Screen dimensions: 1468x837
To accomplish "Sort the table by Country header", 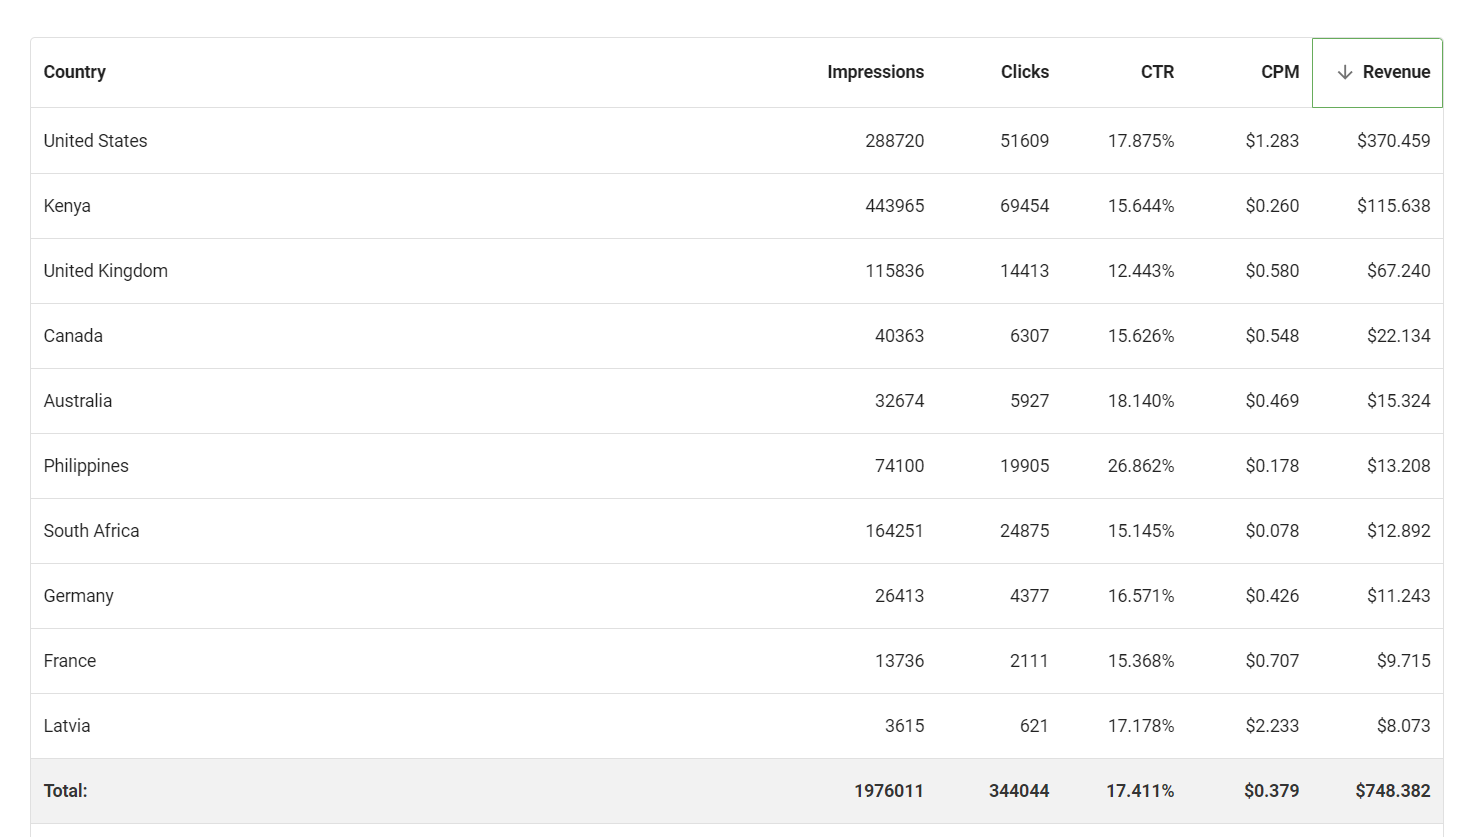I will point(74,72).
